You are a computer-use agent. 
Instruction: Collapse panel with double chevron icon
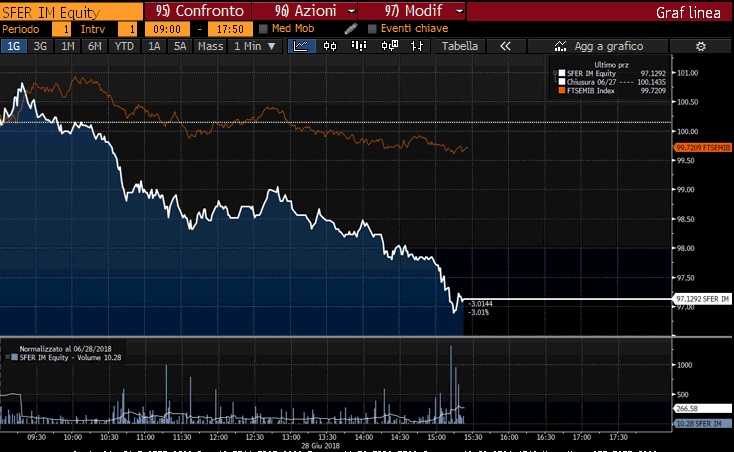(505, 46)
